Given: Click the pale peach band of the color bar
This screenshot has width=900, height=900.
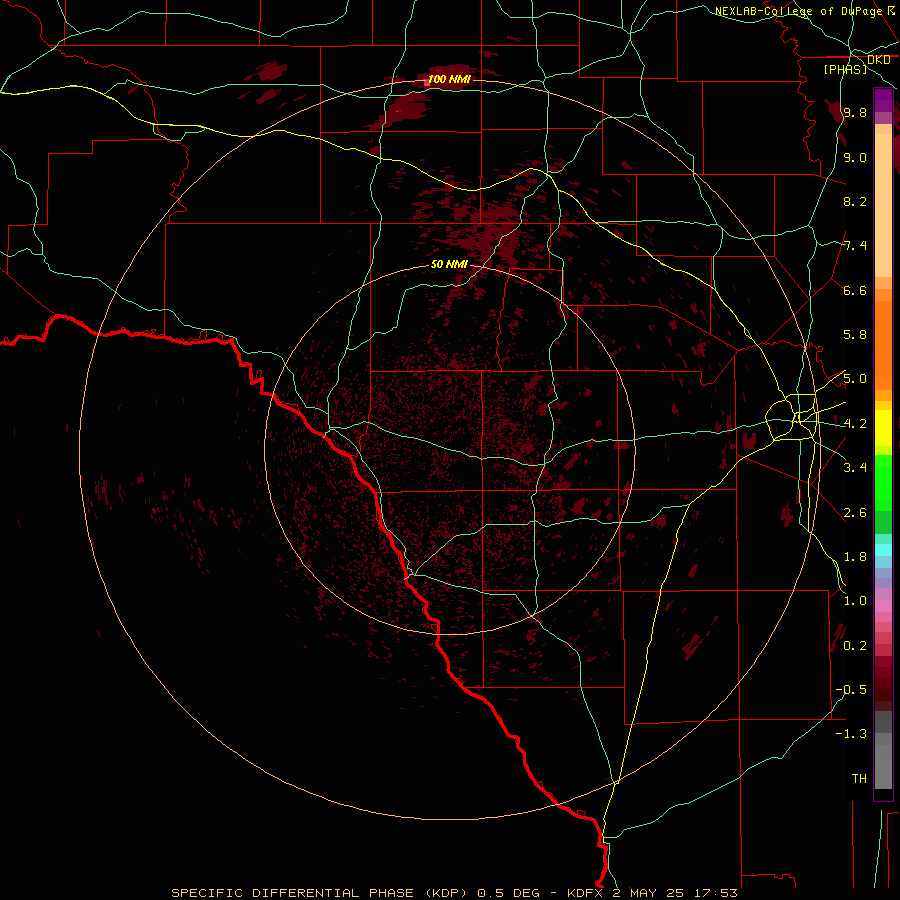Looking at the screenshot, I should click(x=883, y=205).
